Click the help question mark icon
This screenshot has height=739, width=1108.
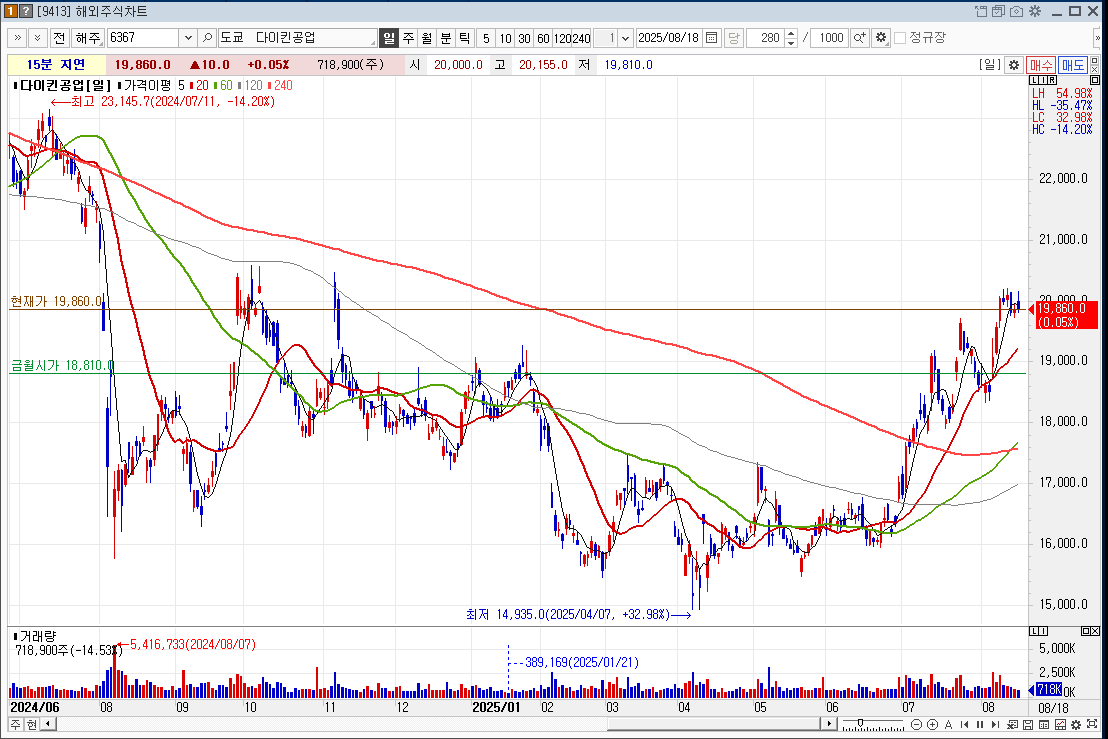pos(26,11)
